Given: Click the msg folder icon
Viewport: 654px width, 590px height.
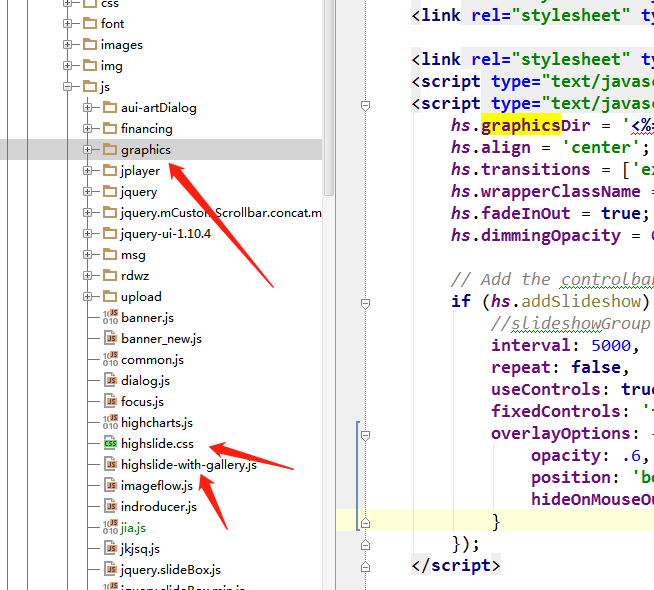Looking at the screenshot, I should point(110,254).
